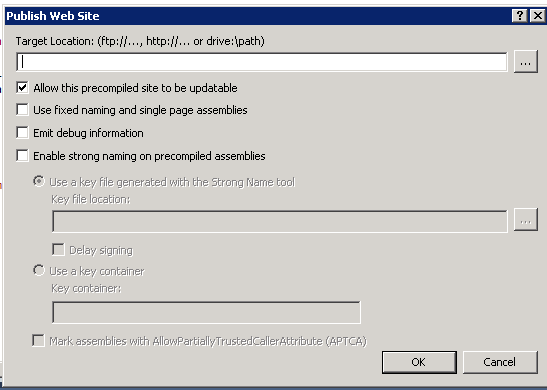Close the Publish Web Site dialog
The height and width of the screenshot is (390, 547).
(538, 16)
